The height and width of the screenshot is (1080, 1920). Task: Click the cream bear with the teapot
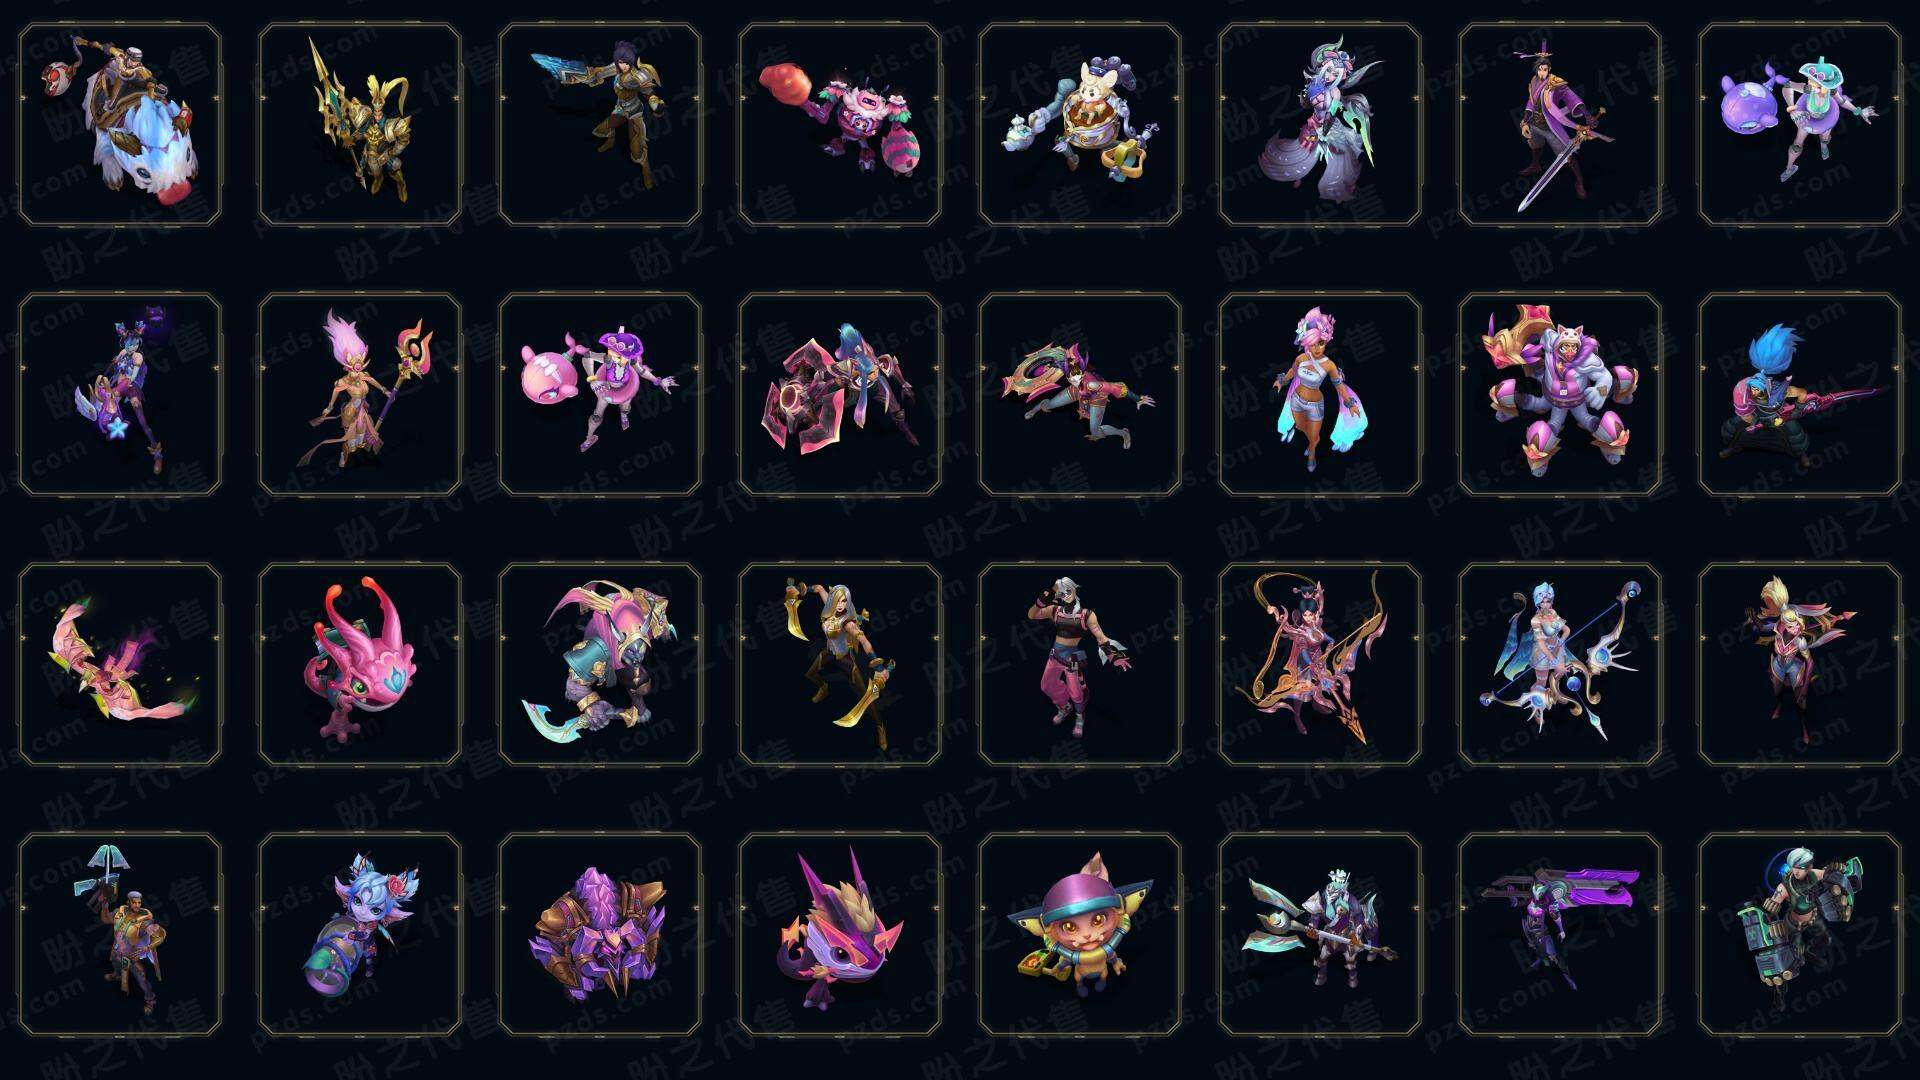coord(1080,124)
